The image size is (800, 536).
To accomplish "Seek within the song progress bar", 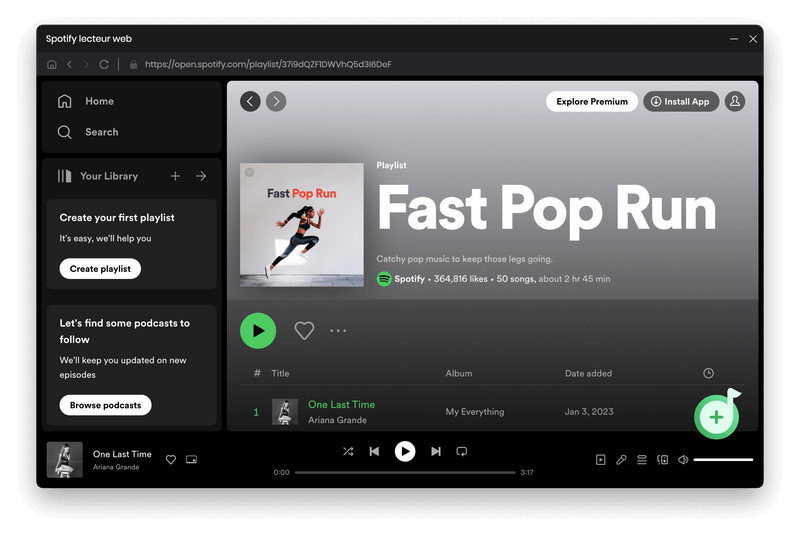I will (405, 472).
